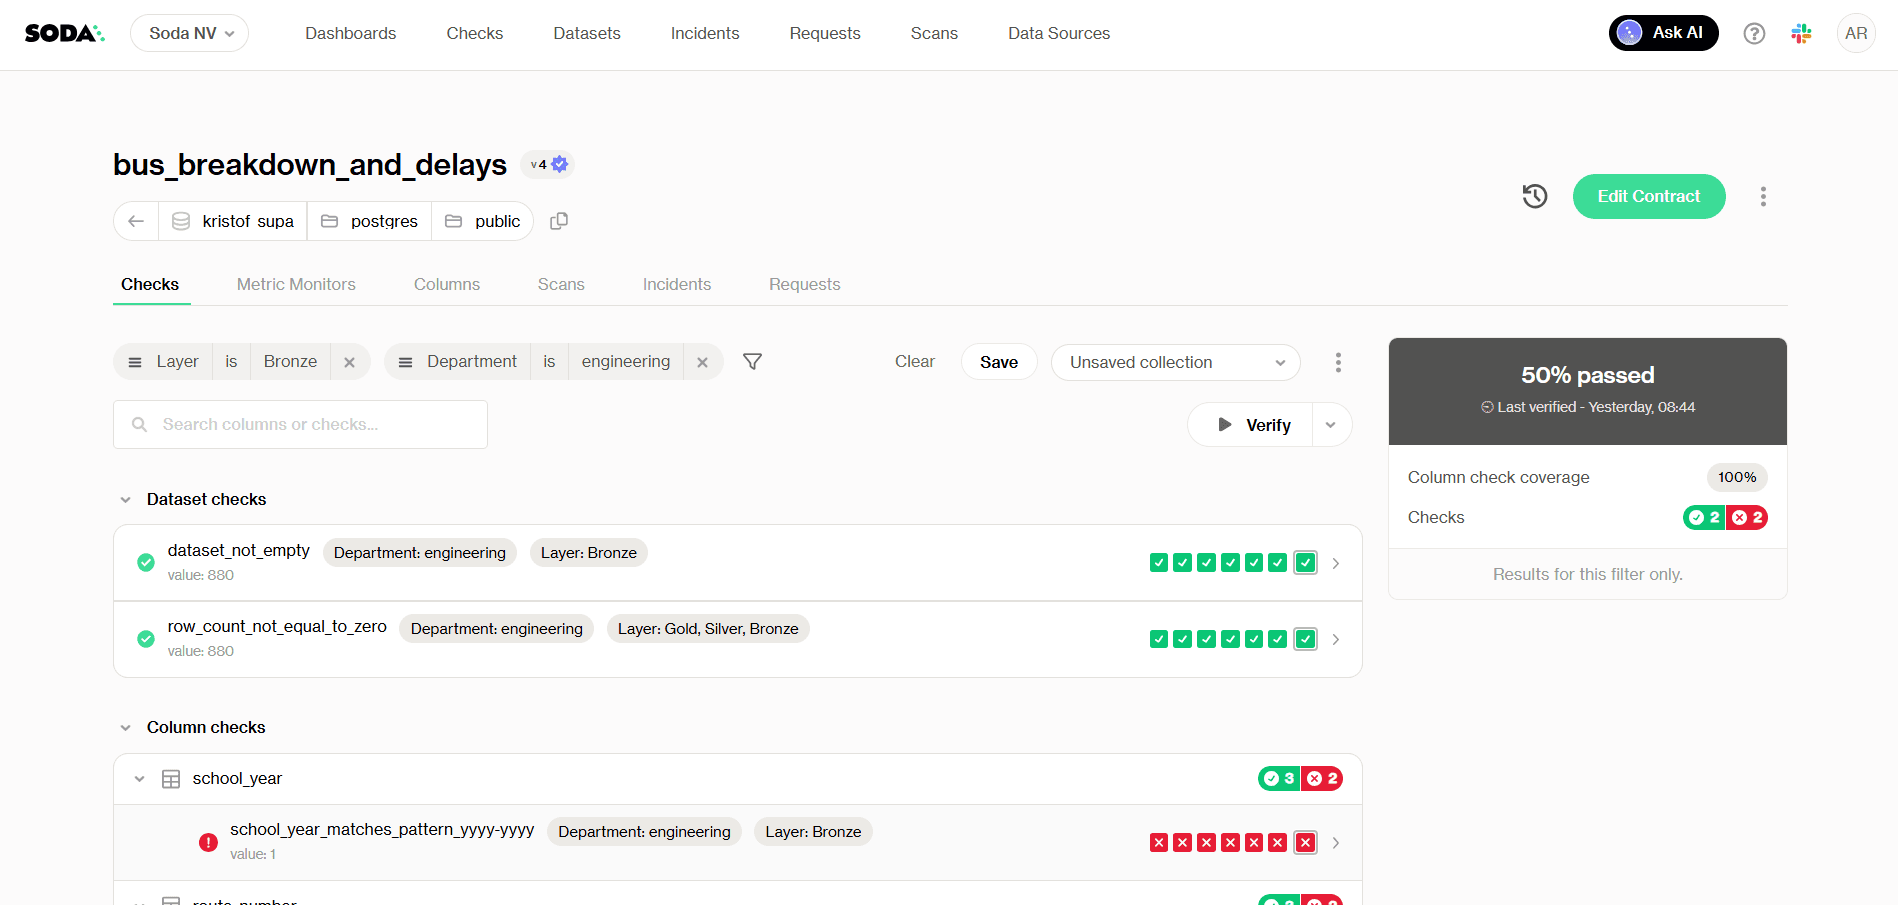This screenshot has width=1898, height=905.
Task: Collapse the school_year column checks
Action: tap(139, 778)
